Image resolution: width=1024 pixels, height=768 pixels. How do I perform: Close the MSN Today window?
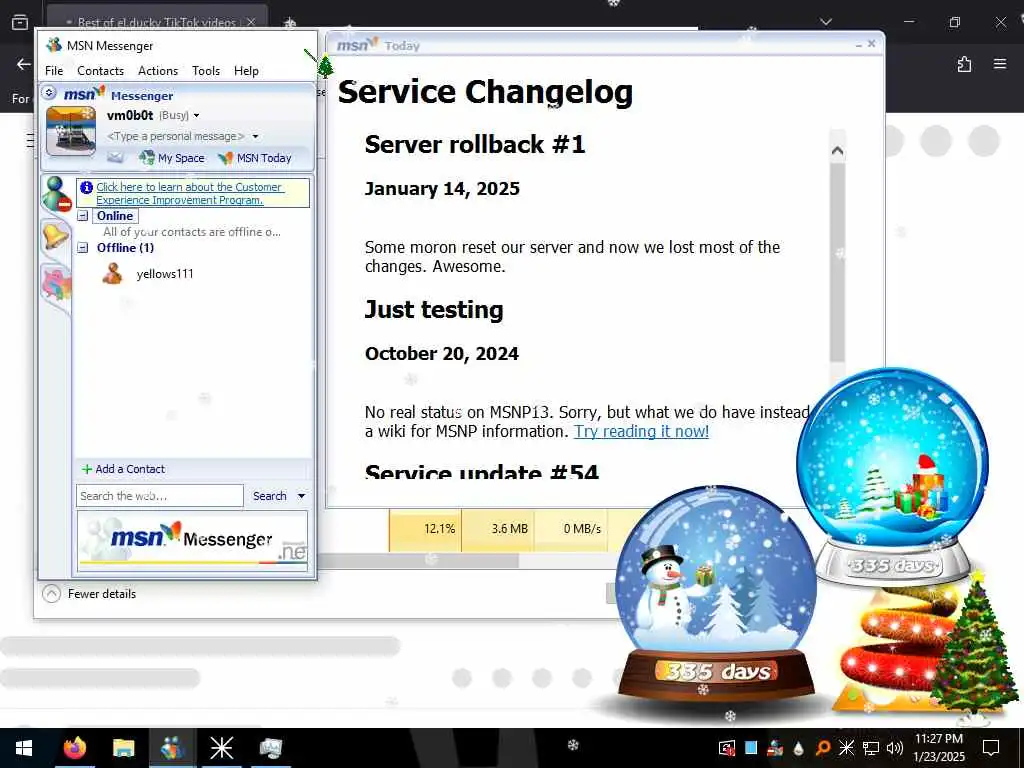pyautogui.click(x=871, y=44)
